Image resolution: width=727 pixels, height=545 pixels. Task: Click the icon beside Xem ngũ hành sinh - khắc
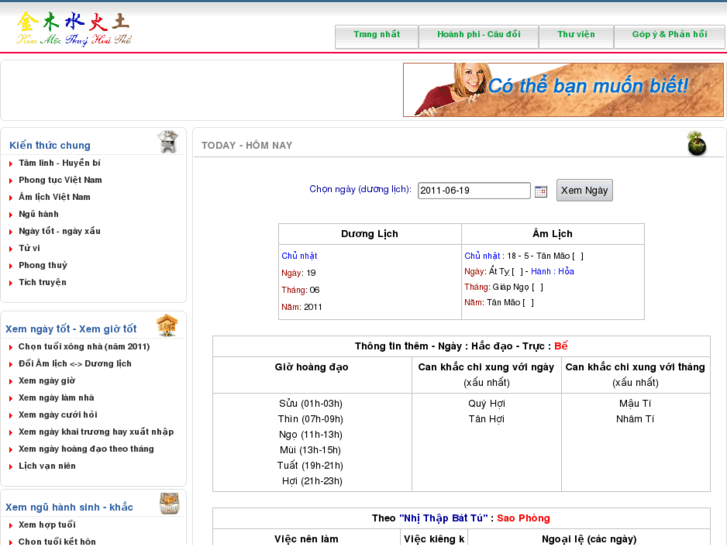tap(169, 504)
